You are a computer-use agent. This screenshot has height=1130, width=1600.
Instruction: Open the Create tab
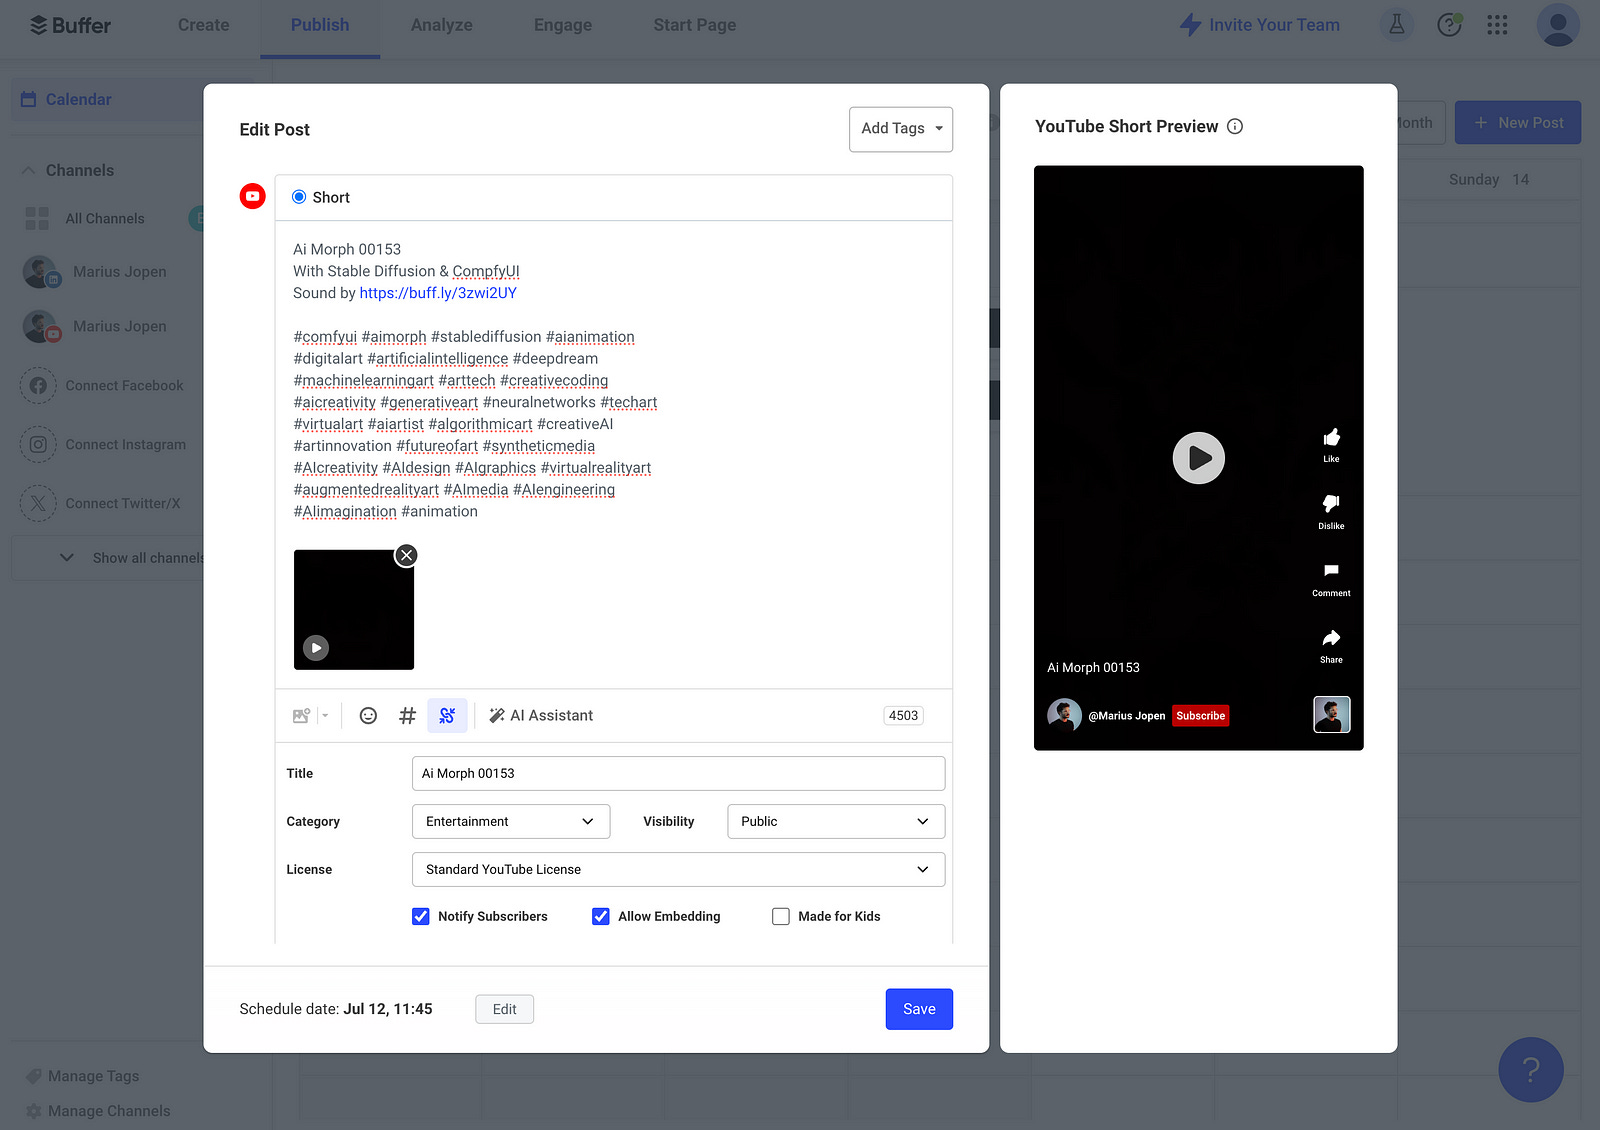pyautogui.click(x=203, y=25)
